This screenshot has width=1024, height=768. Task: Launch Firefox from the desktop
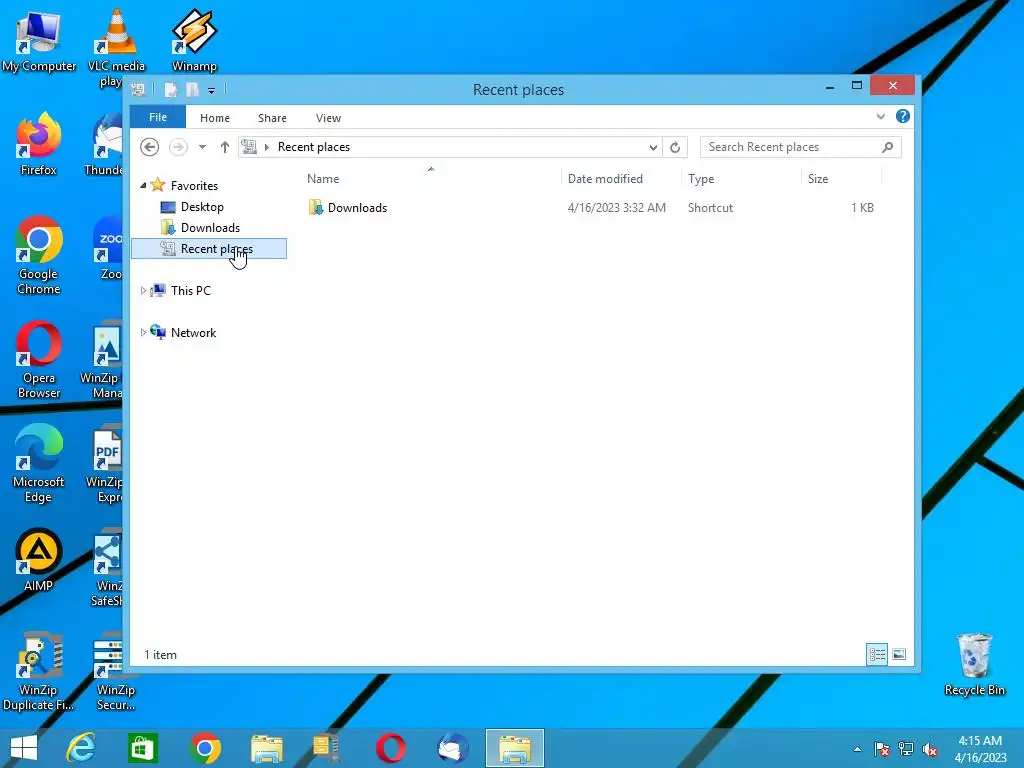pos(39,144)
